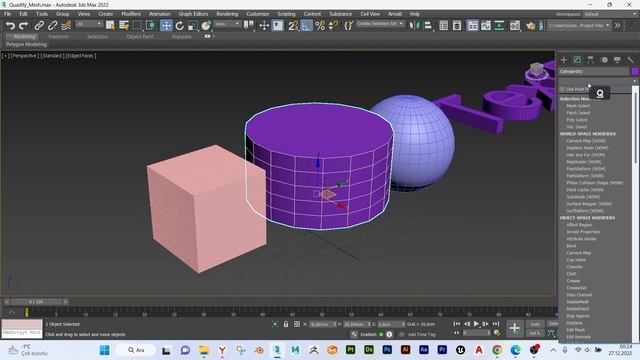Image resolution: width=640 pixels, height=360 pixels.
Task: Open Select by Name list icon
Action: (124, 26)
